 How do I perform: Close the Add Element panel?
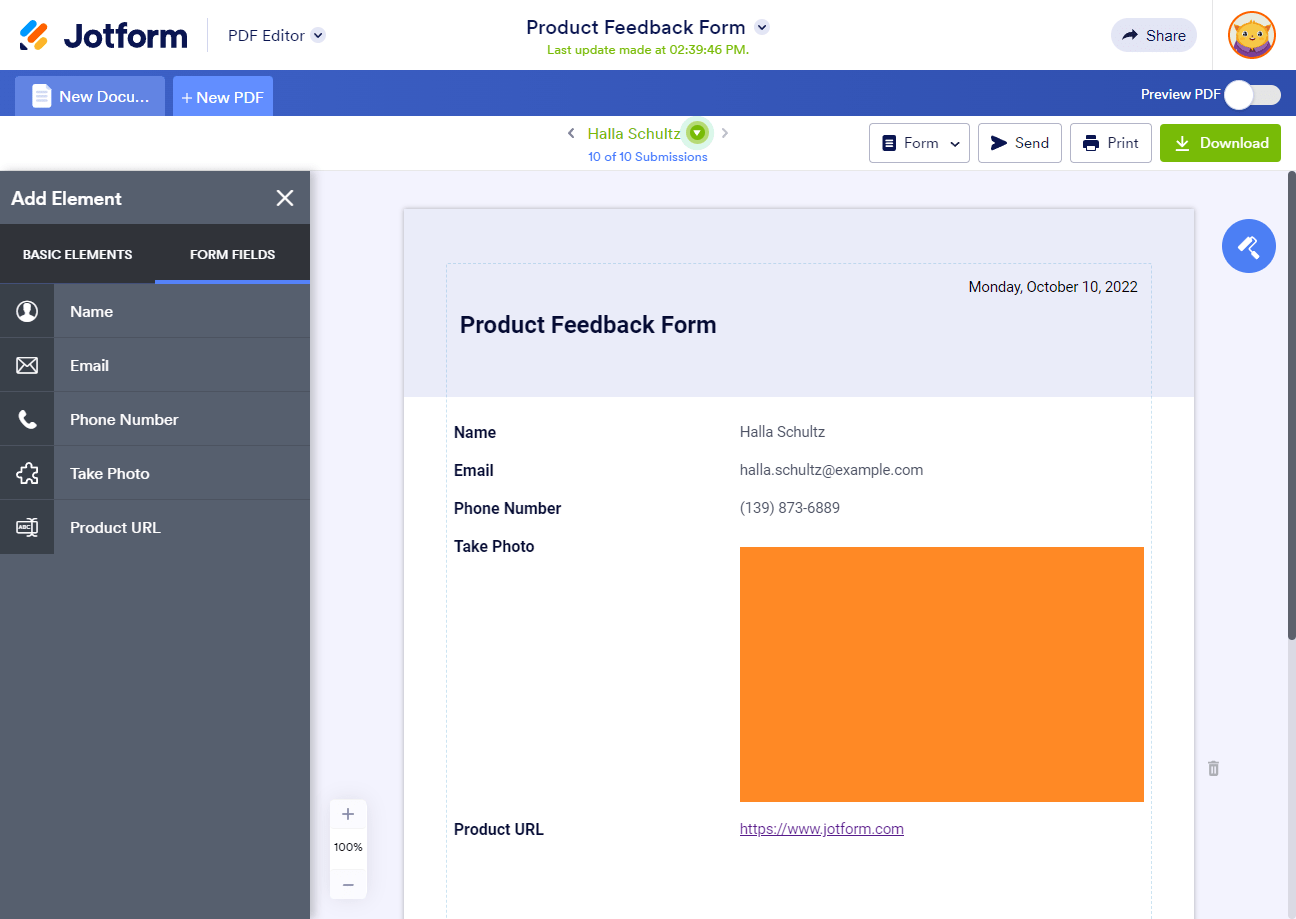285,198
